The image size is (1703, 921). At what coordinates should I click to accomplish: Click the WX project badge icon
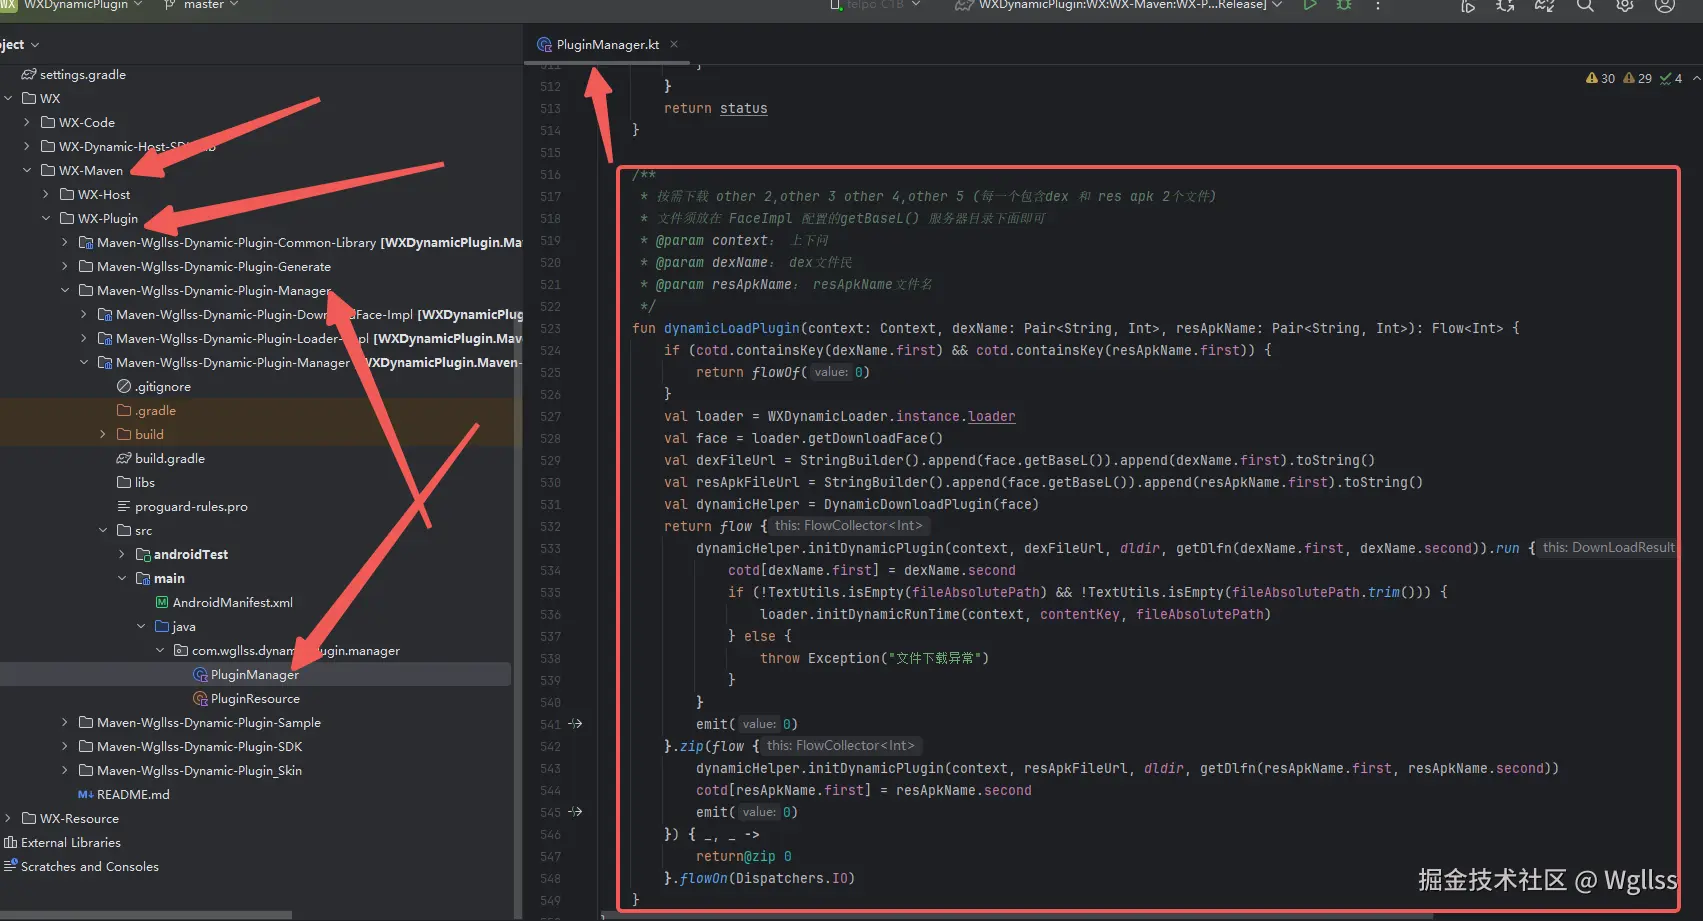click(8, 5)
